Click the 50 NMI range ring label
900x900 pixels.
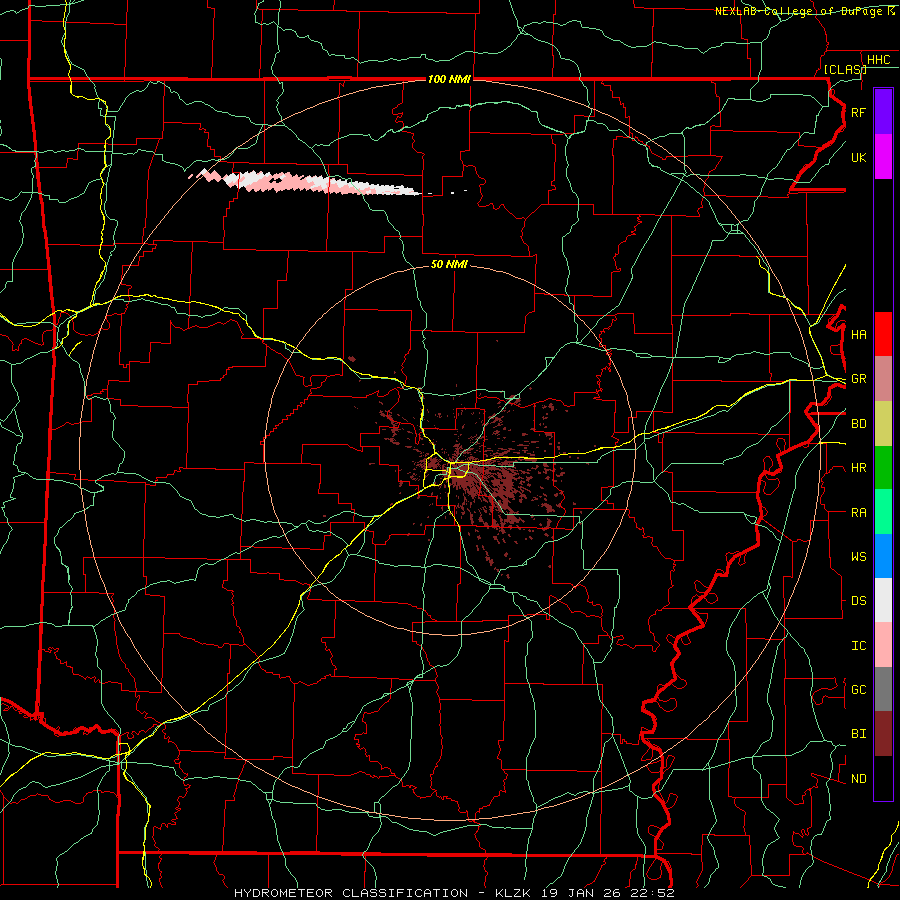pyautogui.click(x=449, y=264)
